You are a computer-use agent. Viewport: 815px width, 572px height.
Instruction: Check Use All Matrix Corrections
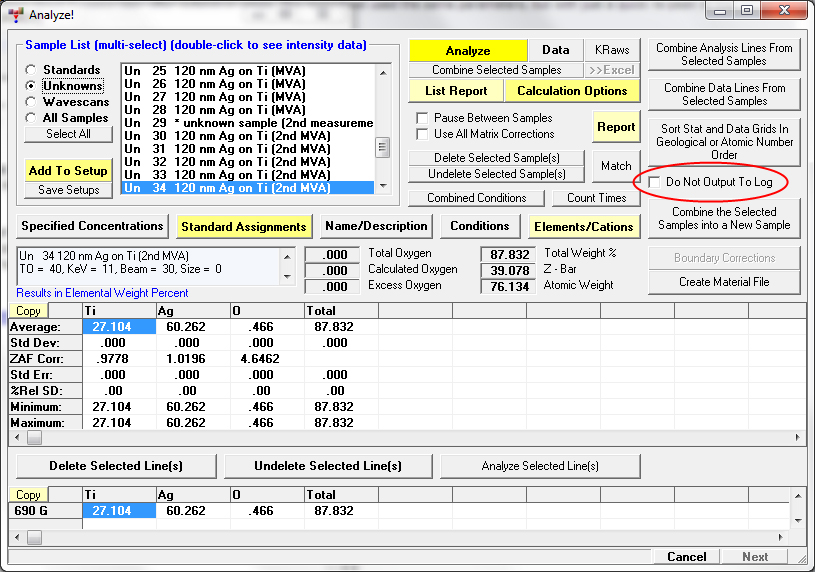click(x=422, y=134)
